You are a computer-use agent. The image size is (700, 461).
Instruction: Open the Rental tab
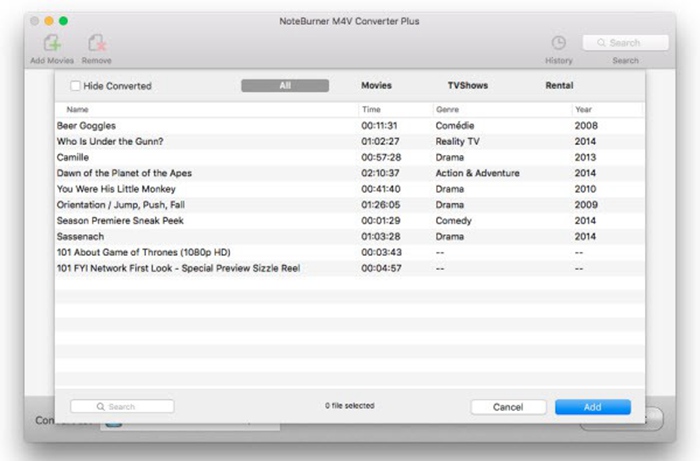(x=559, y=86)
